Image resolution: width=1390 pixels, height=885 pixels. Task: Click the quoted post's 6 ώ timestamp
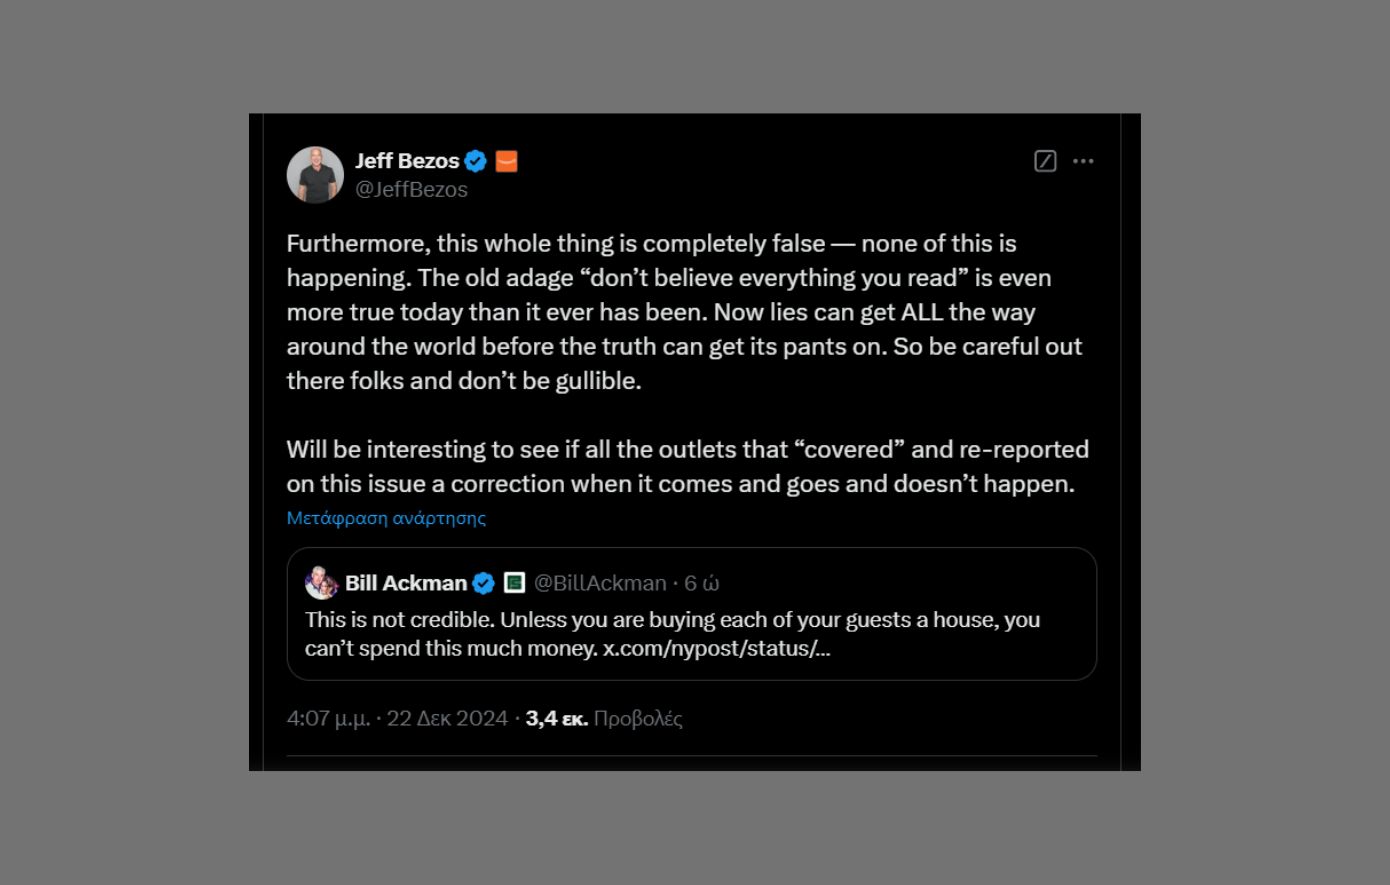click(702, 583)
